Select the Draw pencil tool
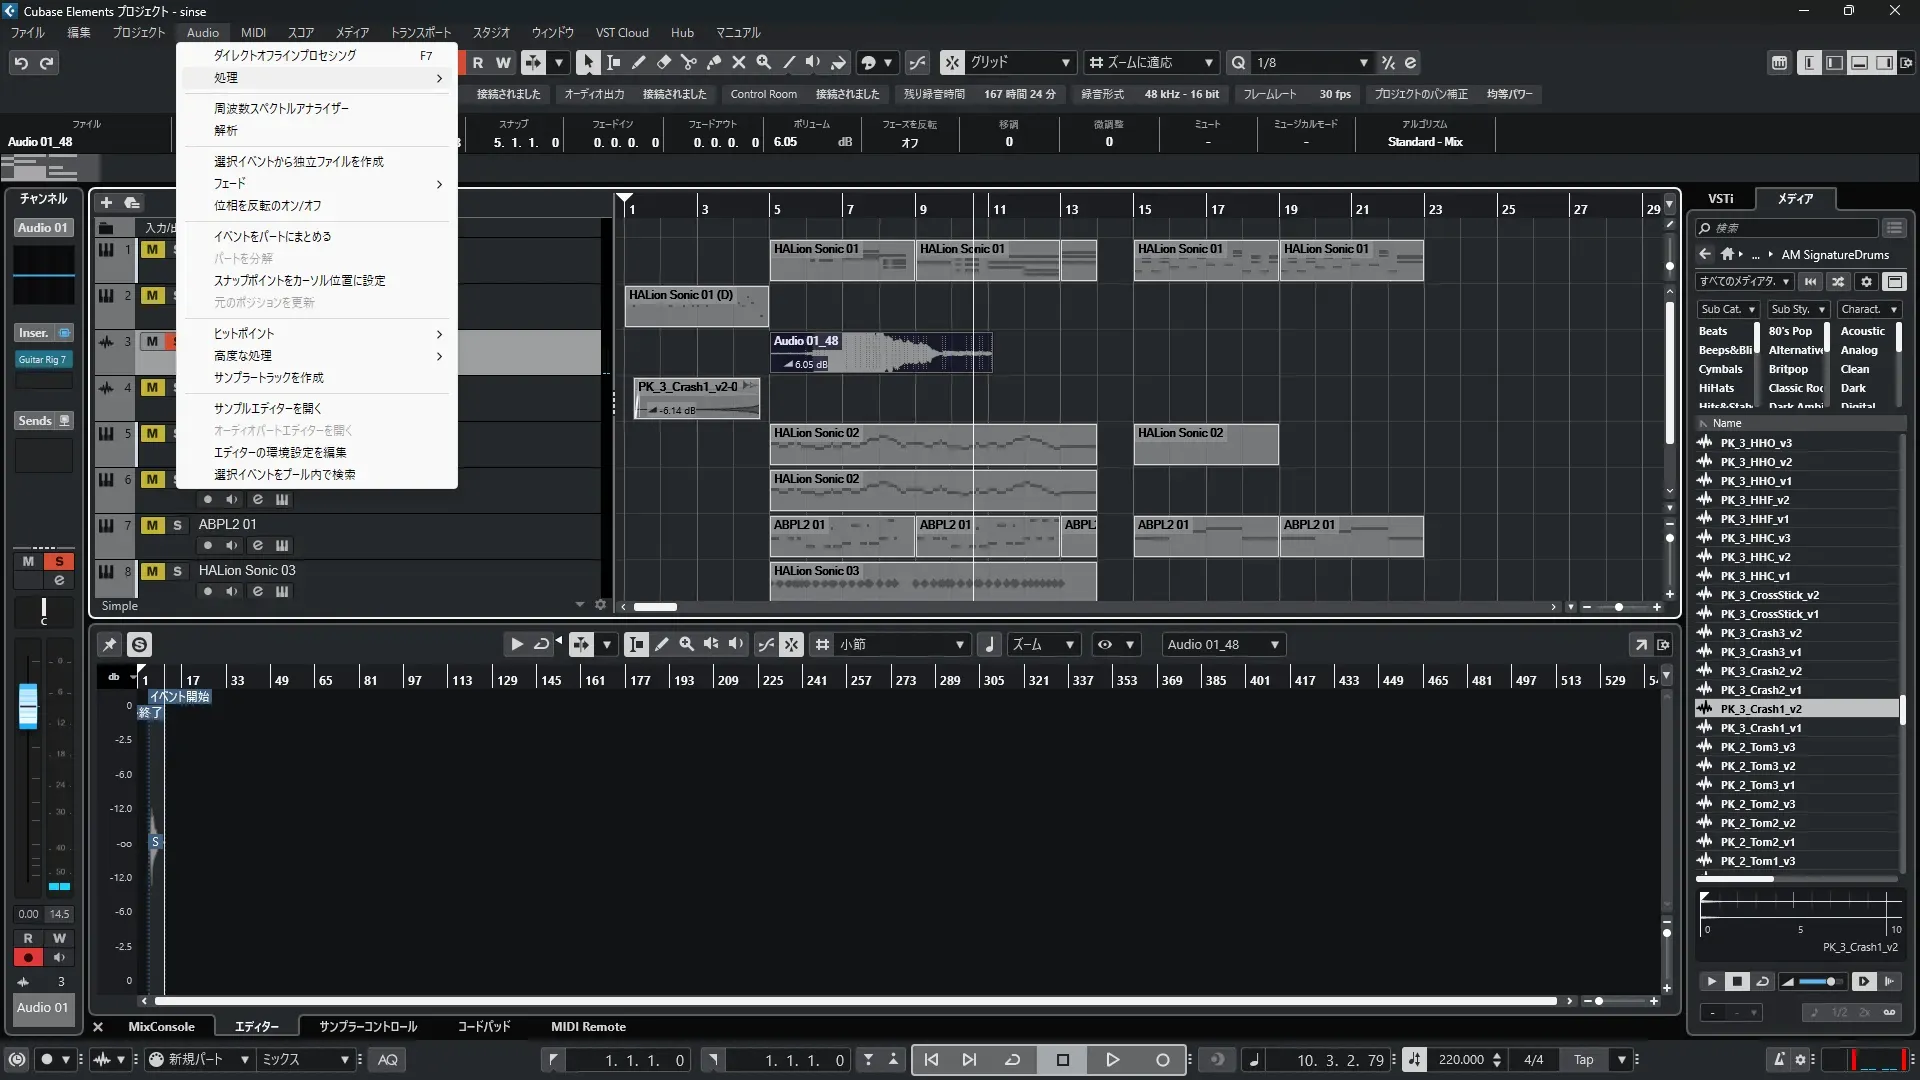The width and height of the screenshot is (1920, 1080). click(638, 62)
